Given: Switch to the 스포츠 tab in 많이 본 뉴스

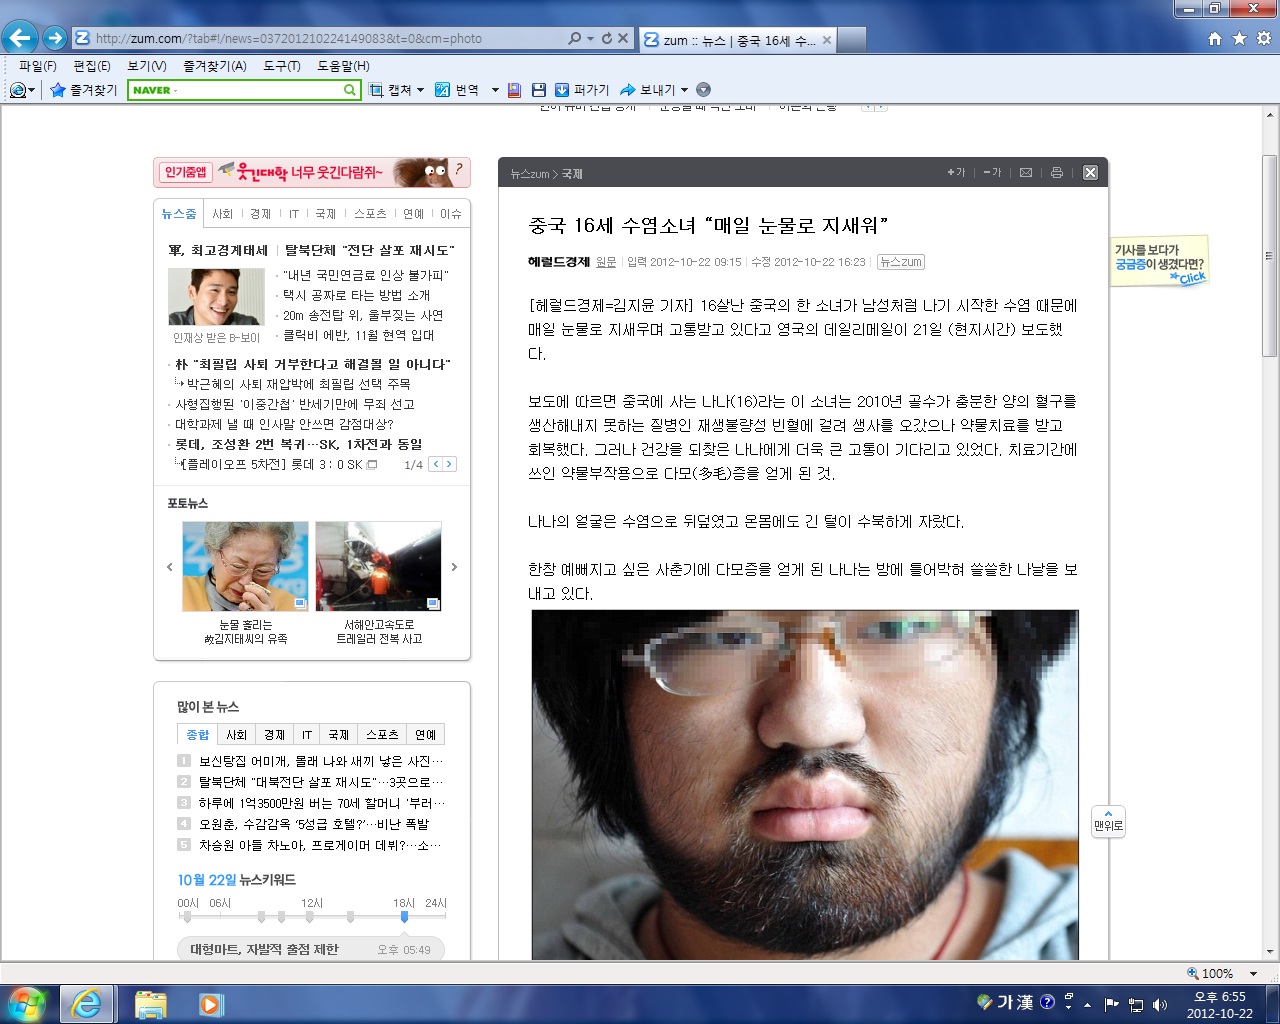Looking at the screenshot, I should (382, 735).
